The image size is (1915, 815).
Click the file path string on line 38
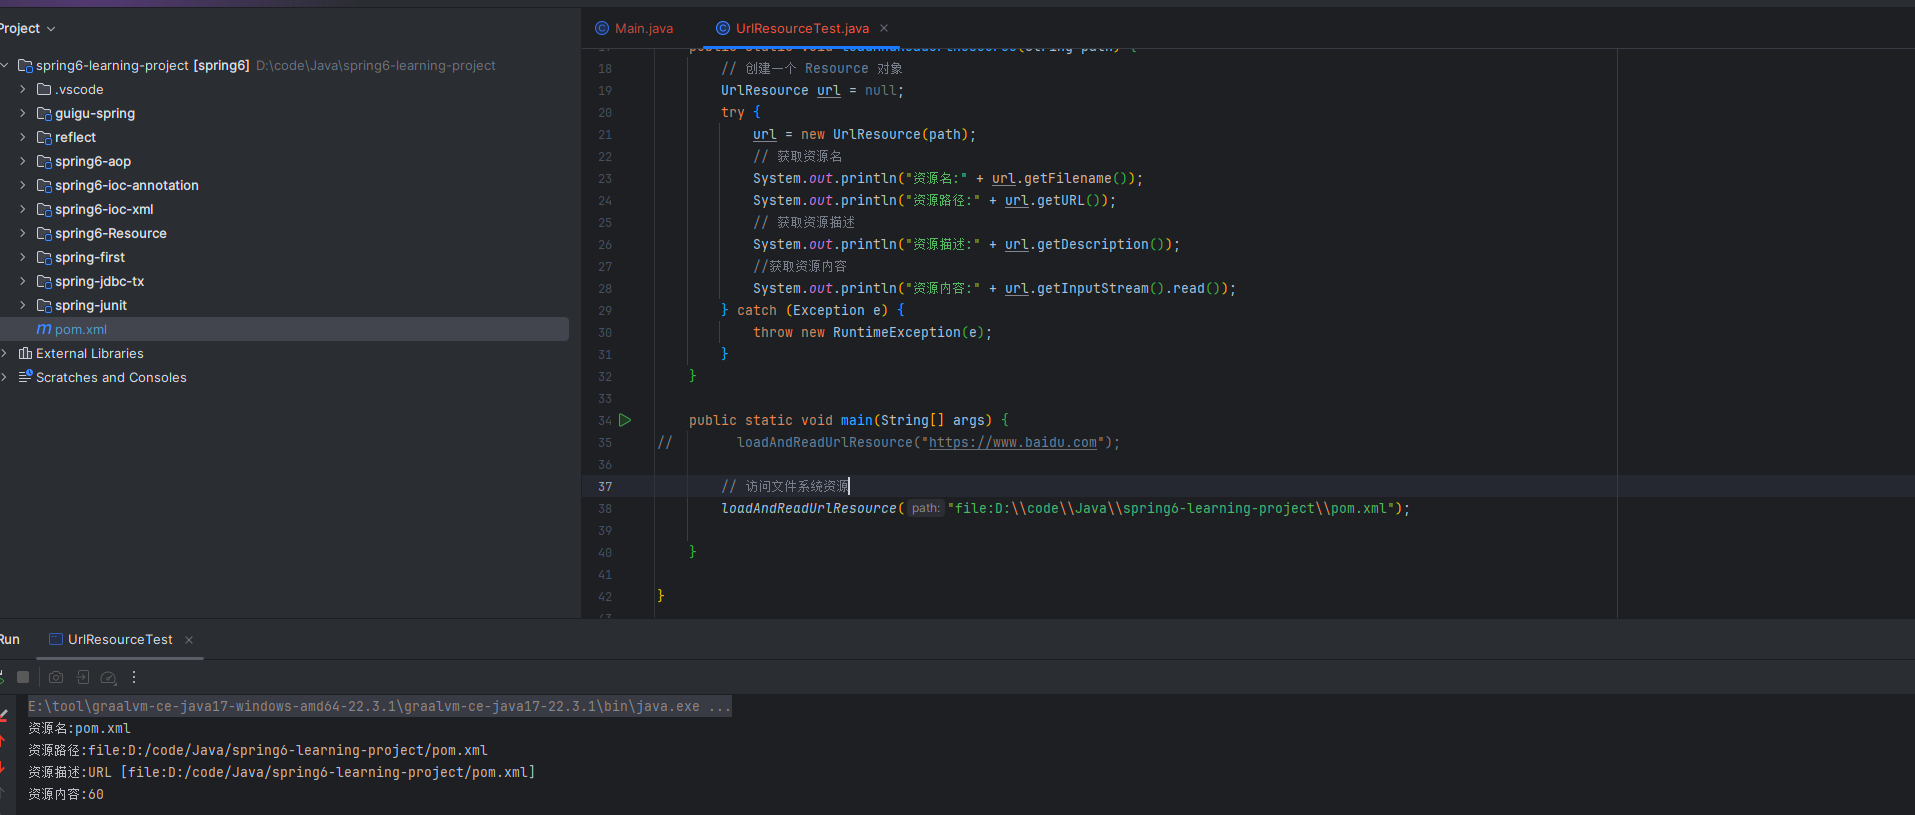[1171, 508]
